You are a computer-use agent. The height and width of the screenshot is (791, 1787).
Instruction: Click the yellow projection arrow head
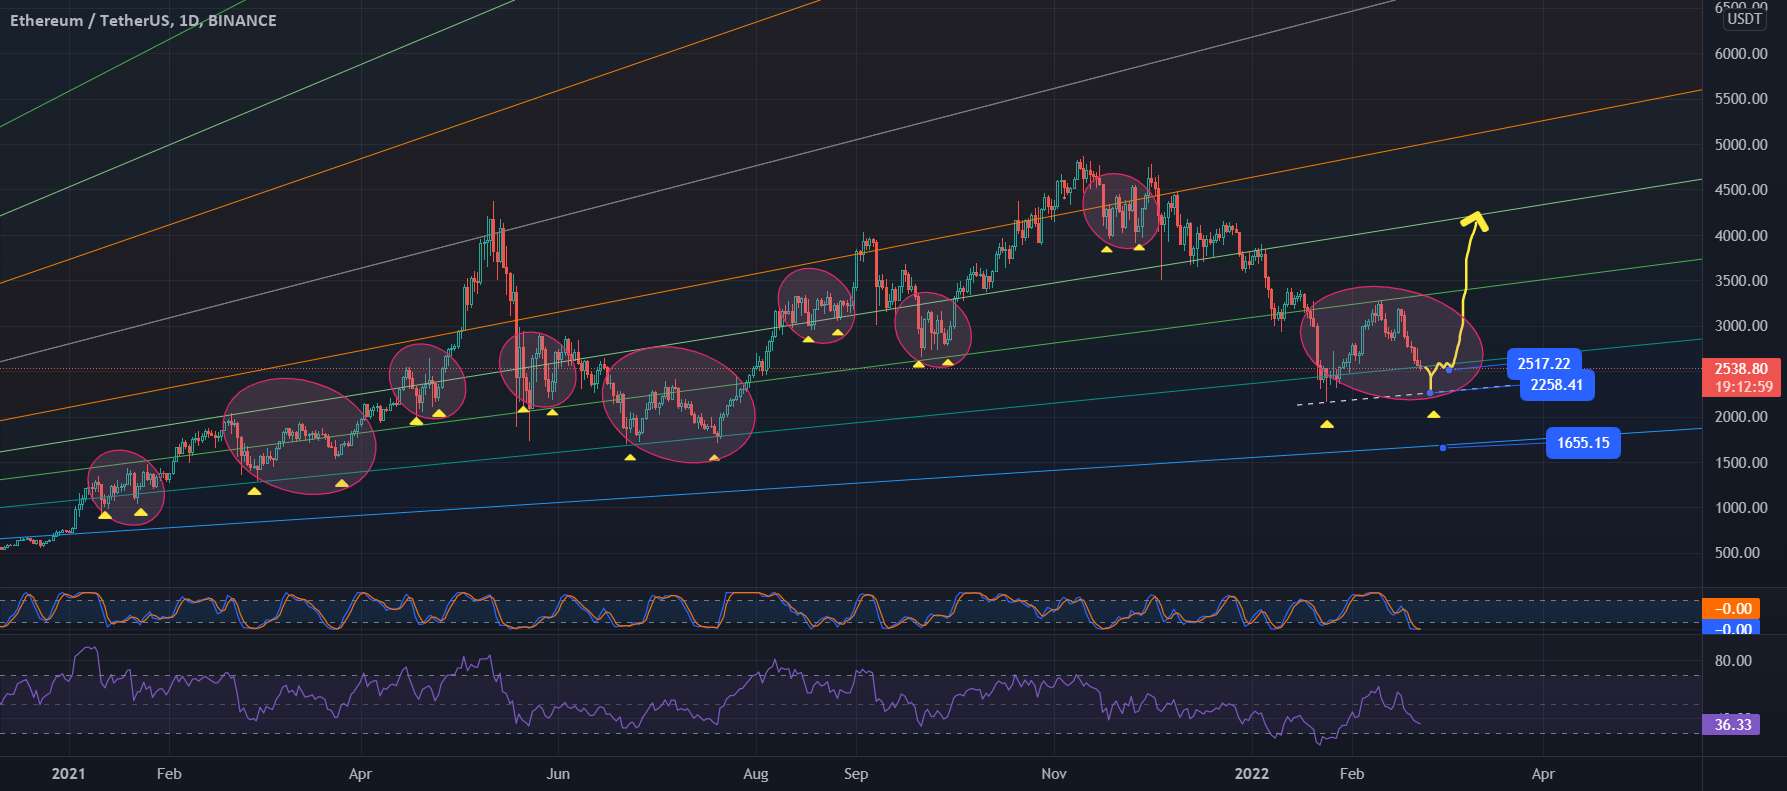1473,221
